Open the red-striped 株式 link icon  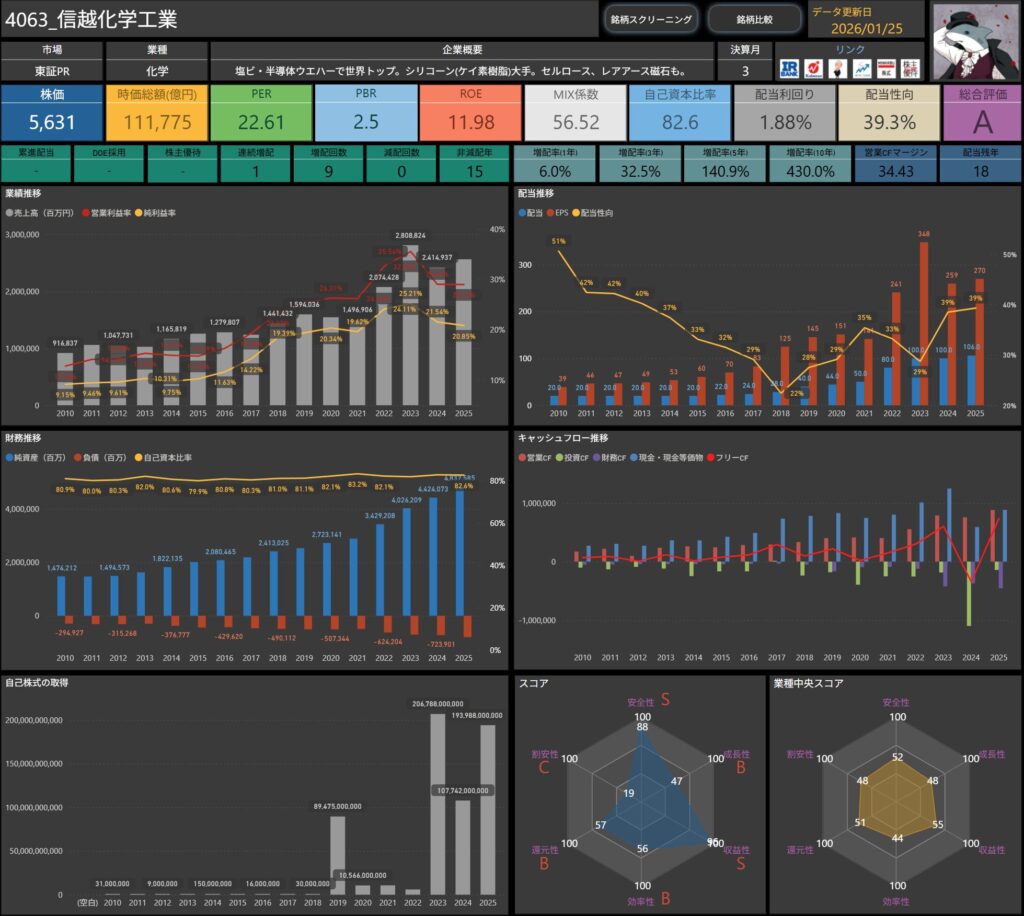[885, 69]
